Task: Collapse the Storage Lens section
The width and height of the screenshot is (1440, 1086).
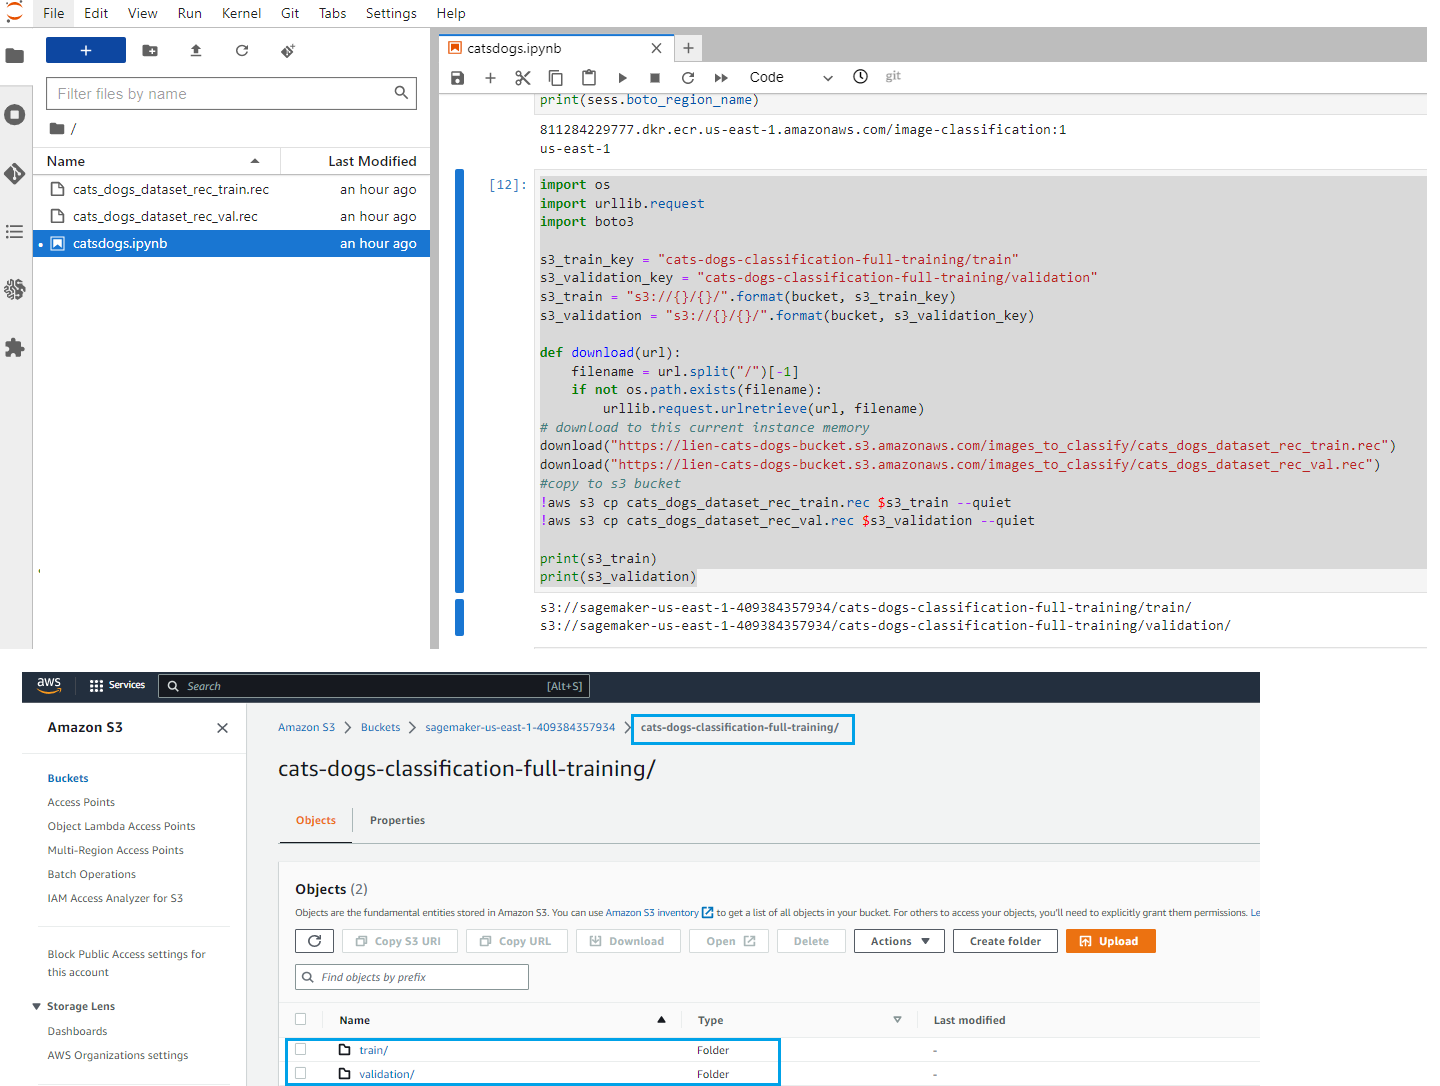Action: (x=37, y=1006)
